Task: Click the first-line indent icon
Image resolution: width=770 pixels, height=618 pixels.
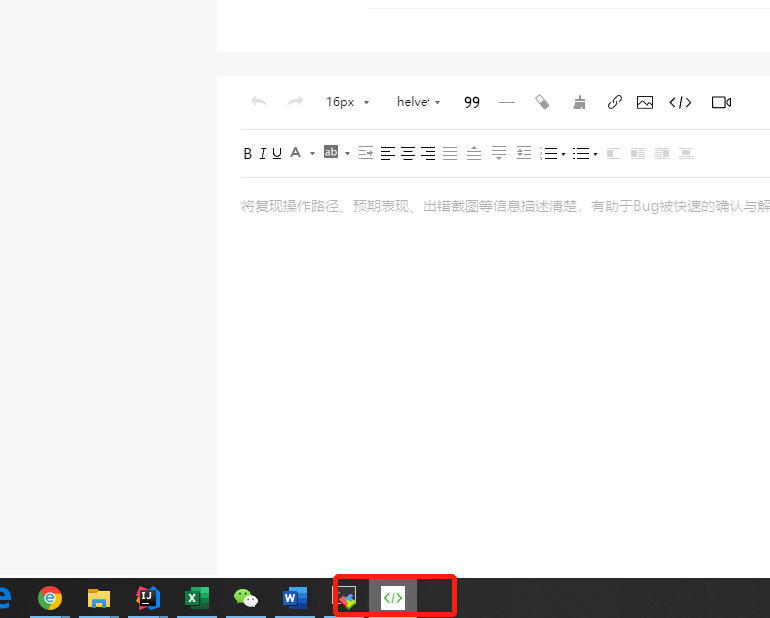Action: [366, 153]
